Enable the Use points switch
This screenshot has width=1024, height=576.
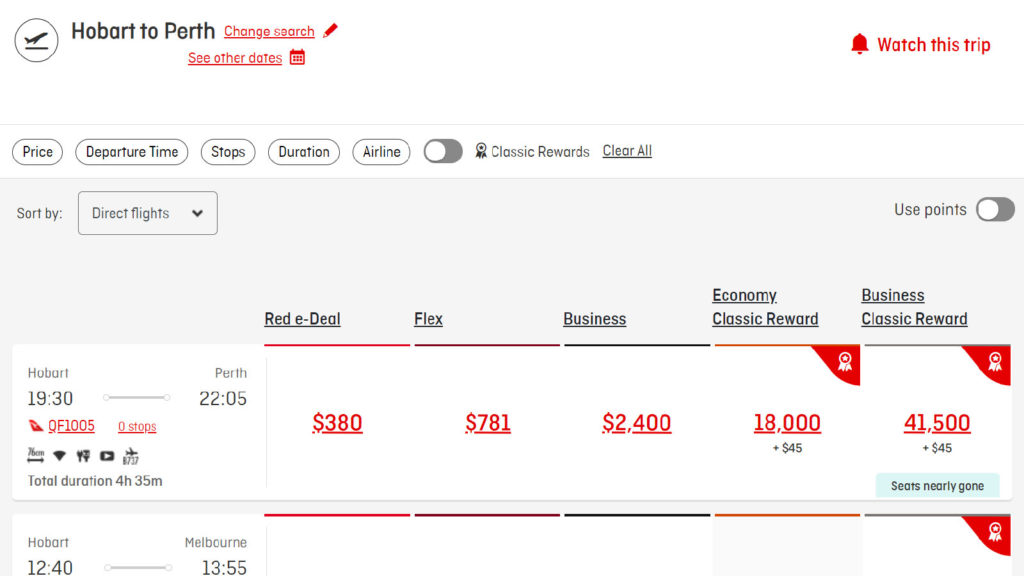coord(995,210)
